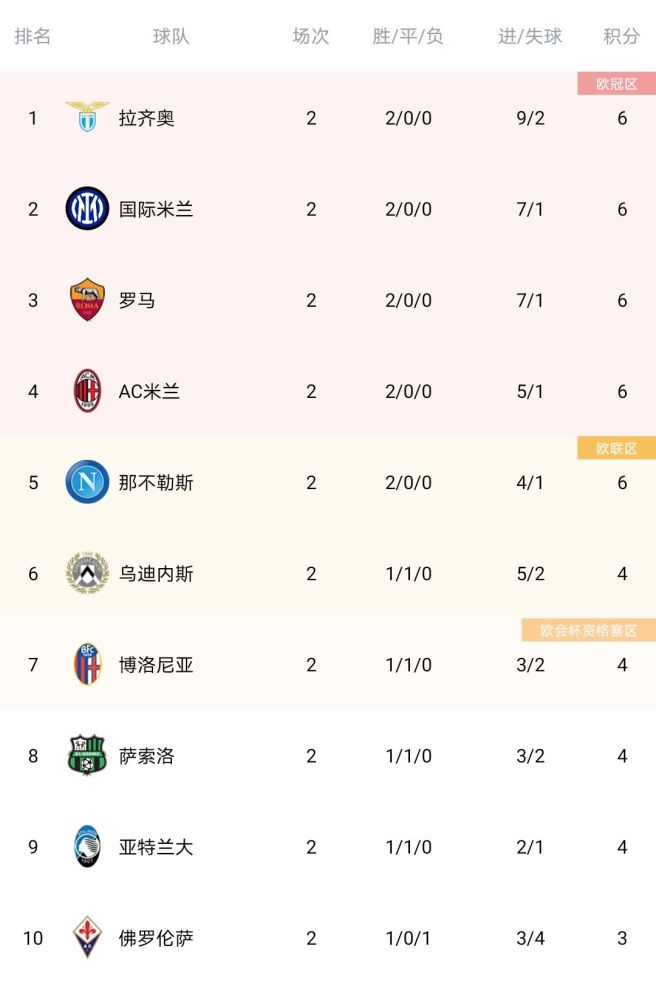Click the 胜/平/负 column header
The height and width of the screenshot is (1000, 656).
click(x=408, y=36)
